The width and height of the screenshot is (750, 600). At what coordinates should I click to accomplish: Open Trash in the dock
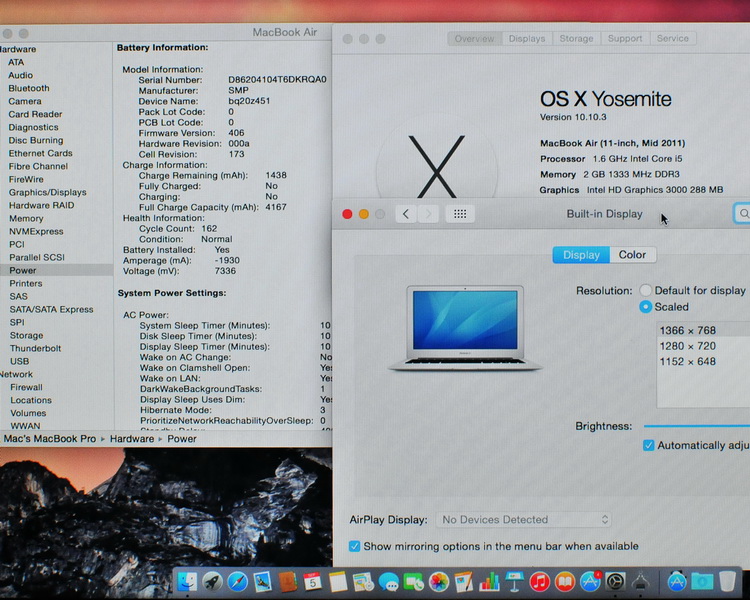coord(727,582)
